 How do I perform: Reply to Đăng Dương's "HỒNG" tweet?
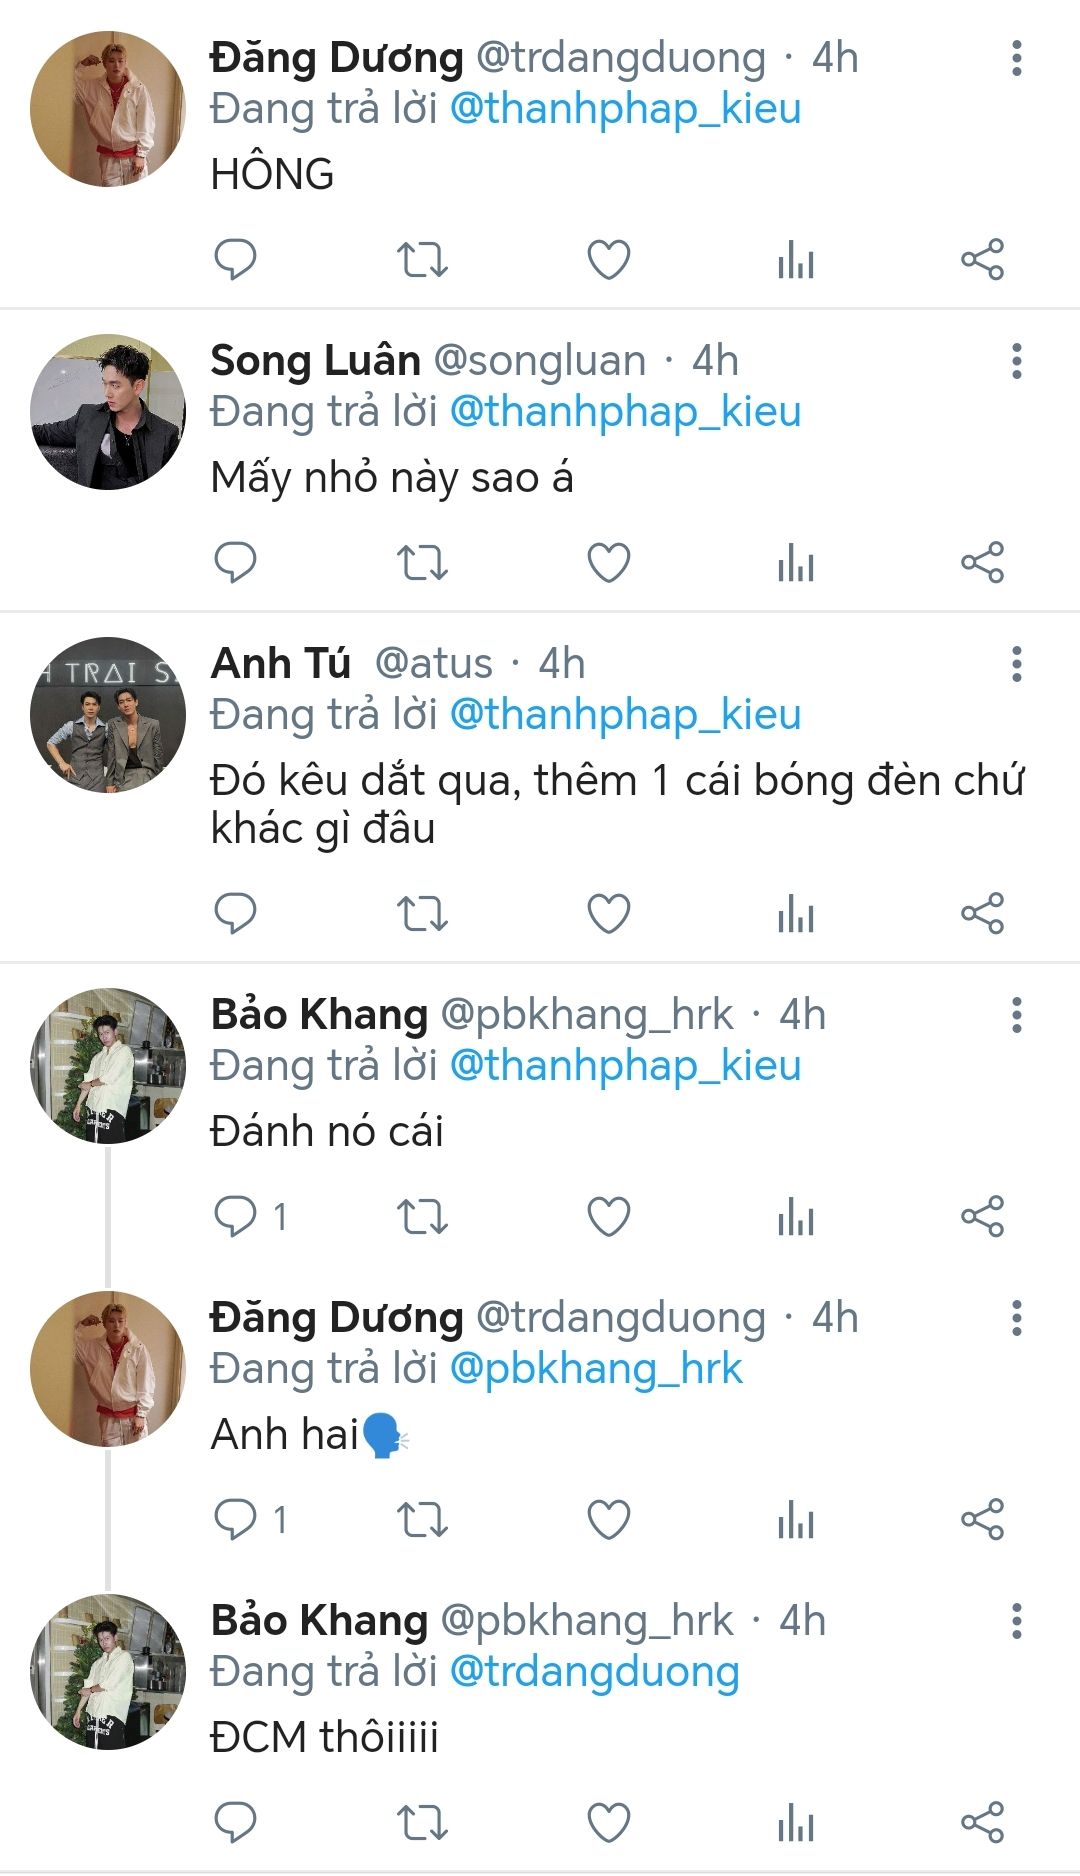[x=236, y=260]
